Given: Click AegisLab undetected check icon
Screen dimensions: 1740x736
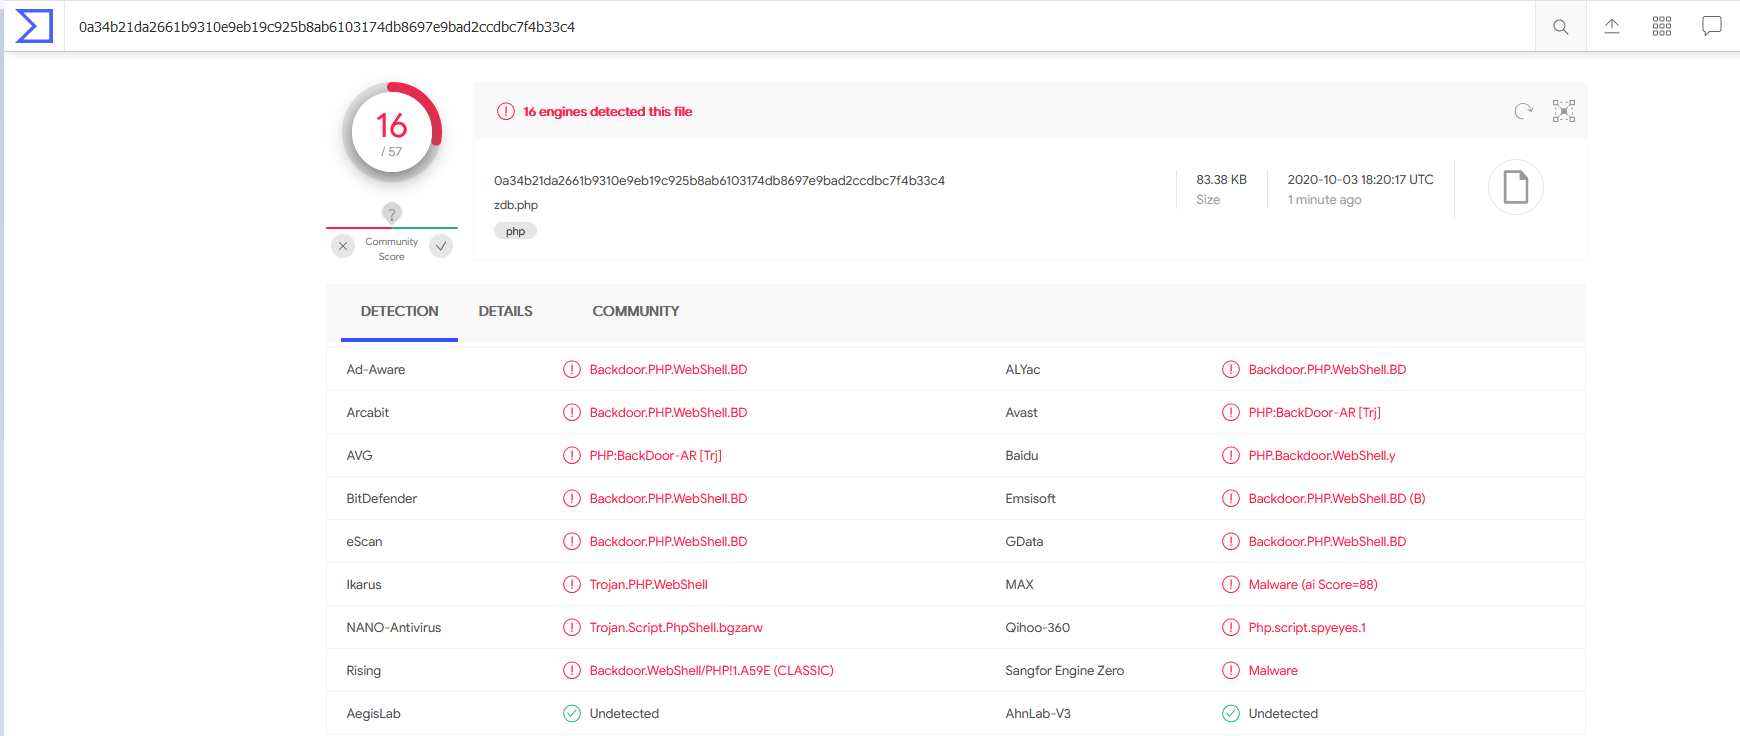Looking at the screenshot, I should (572, 713).
